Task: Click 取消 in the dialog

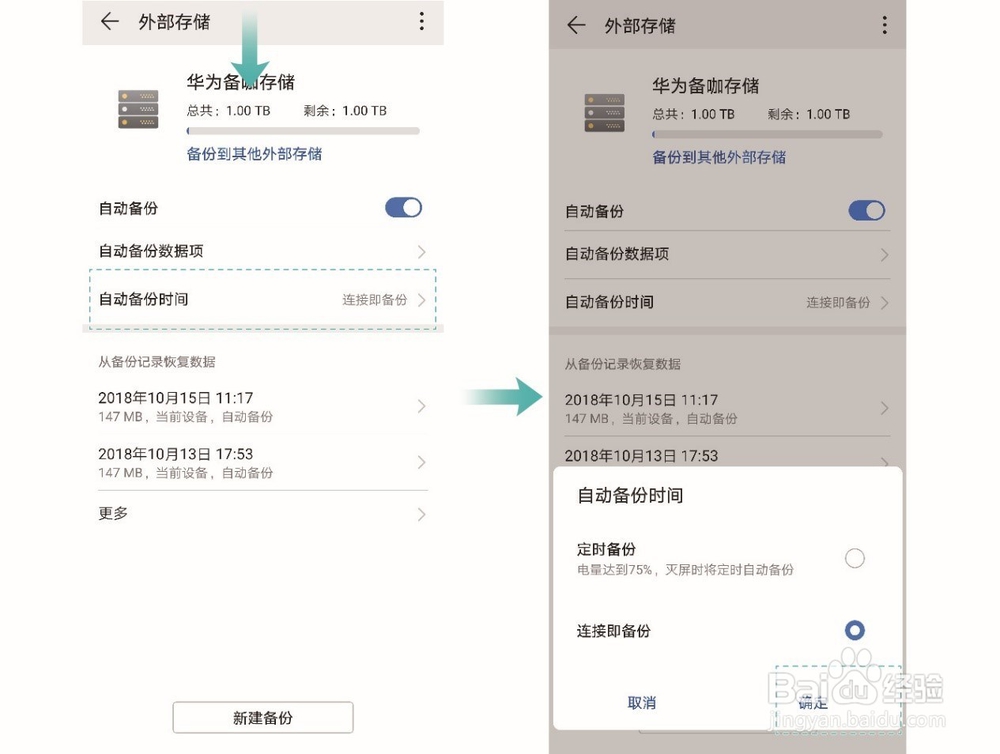Action: pos(642,702)
